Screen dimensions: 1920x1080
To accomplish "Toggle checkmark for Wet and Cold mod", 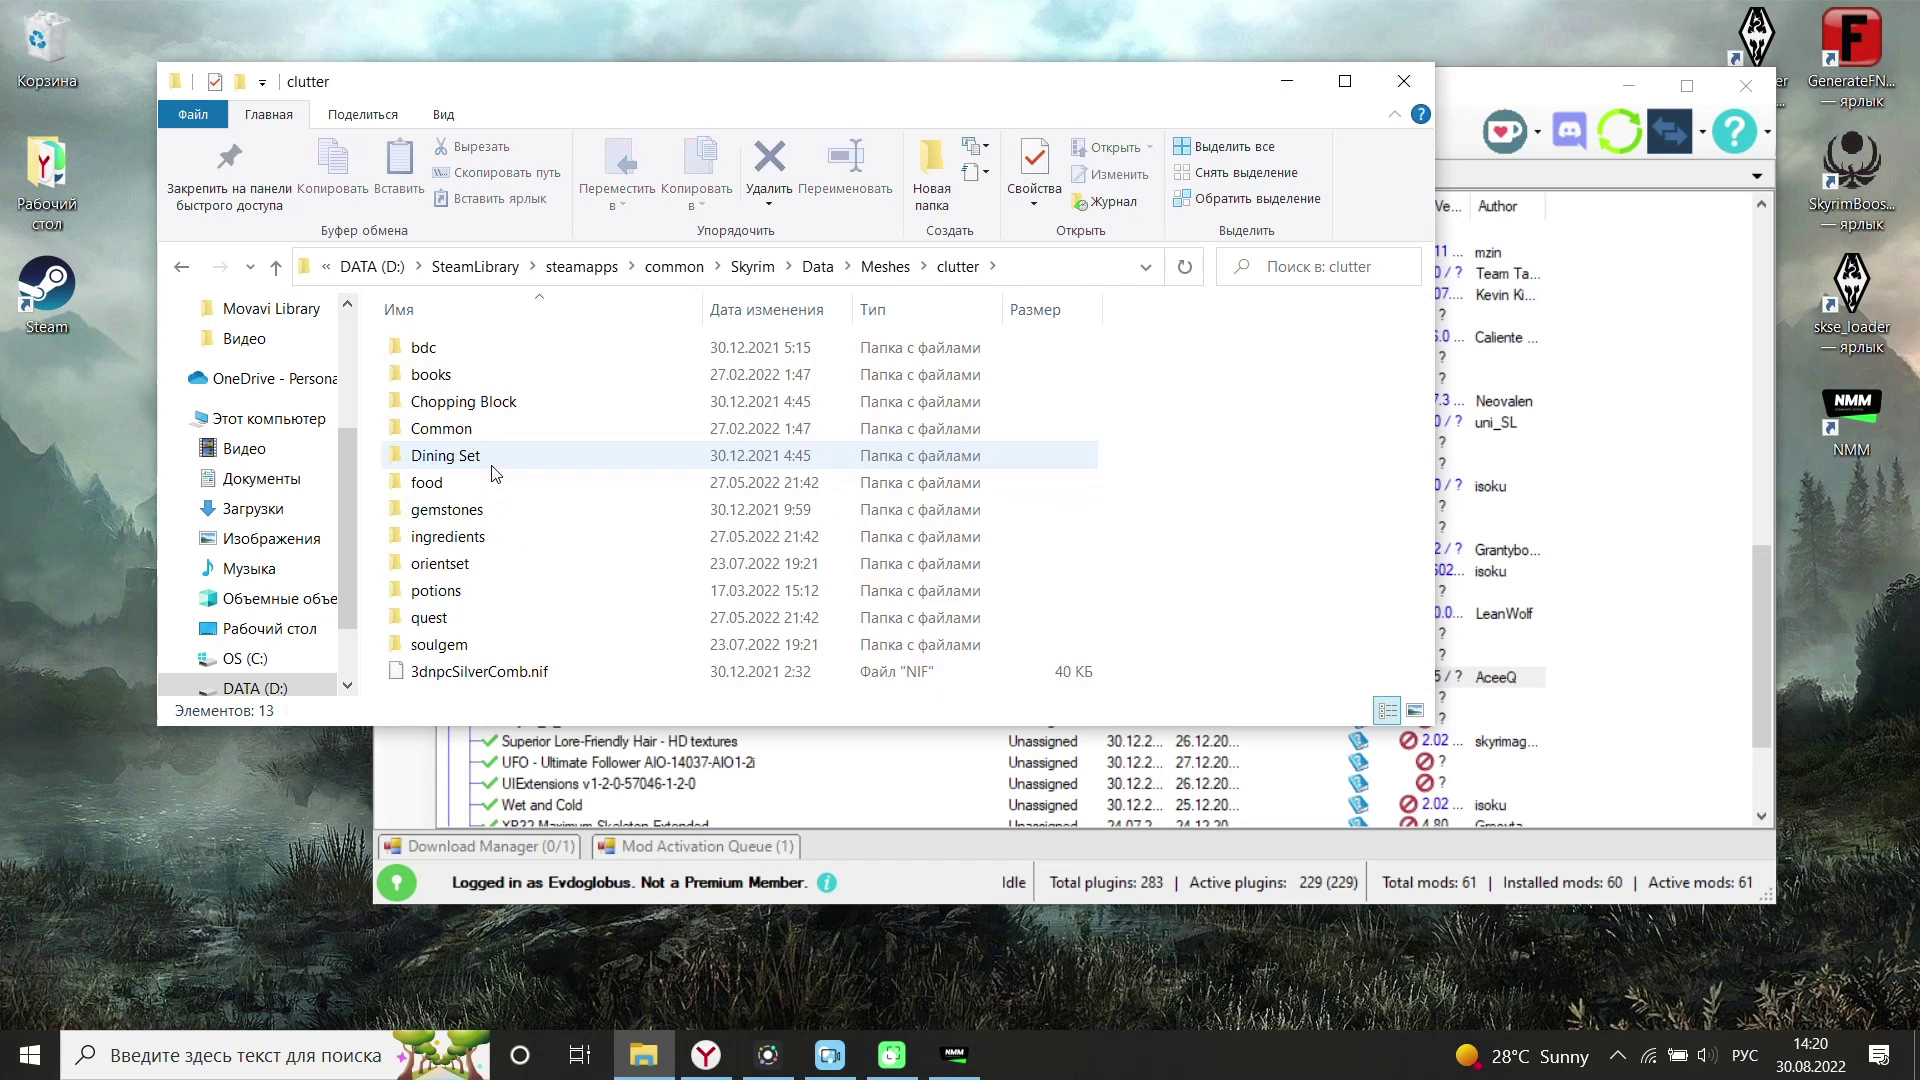I will [x=489, y=805].
